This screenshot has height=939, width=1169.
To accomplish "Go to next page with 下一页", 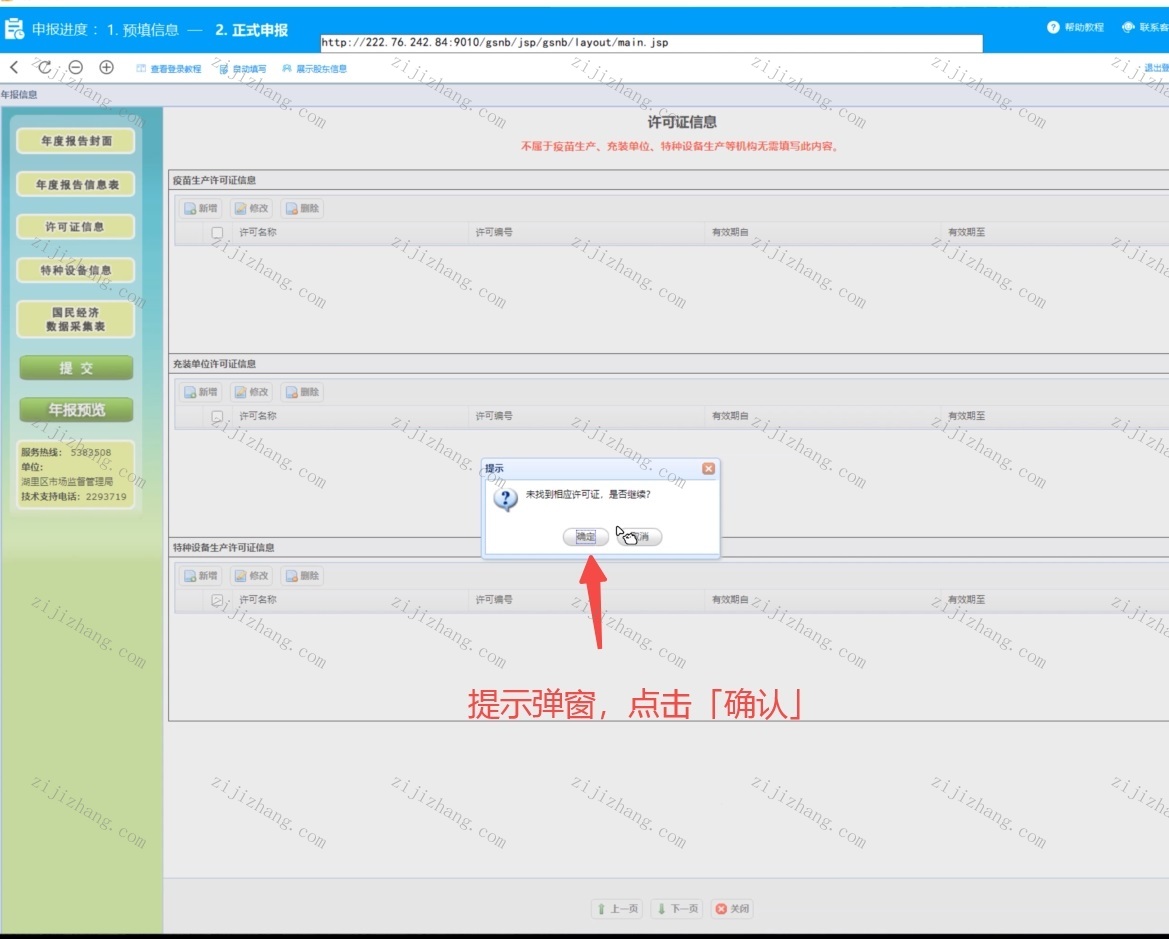I will (x=678, y=908).
